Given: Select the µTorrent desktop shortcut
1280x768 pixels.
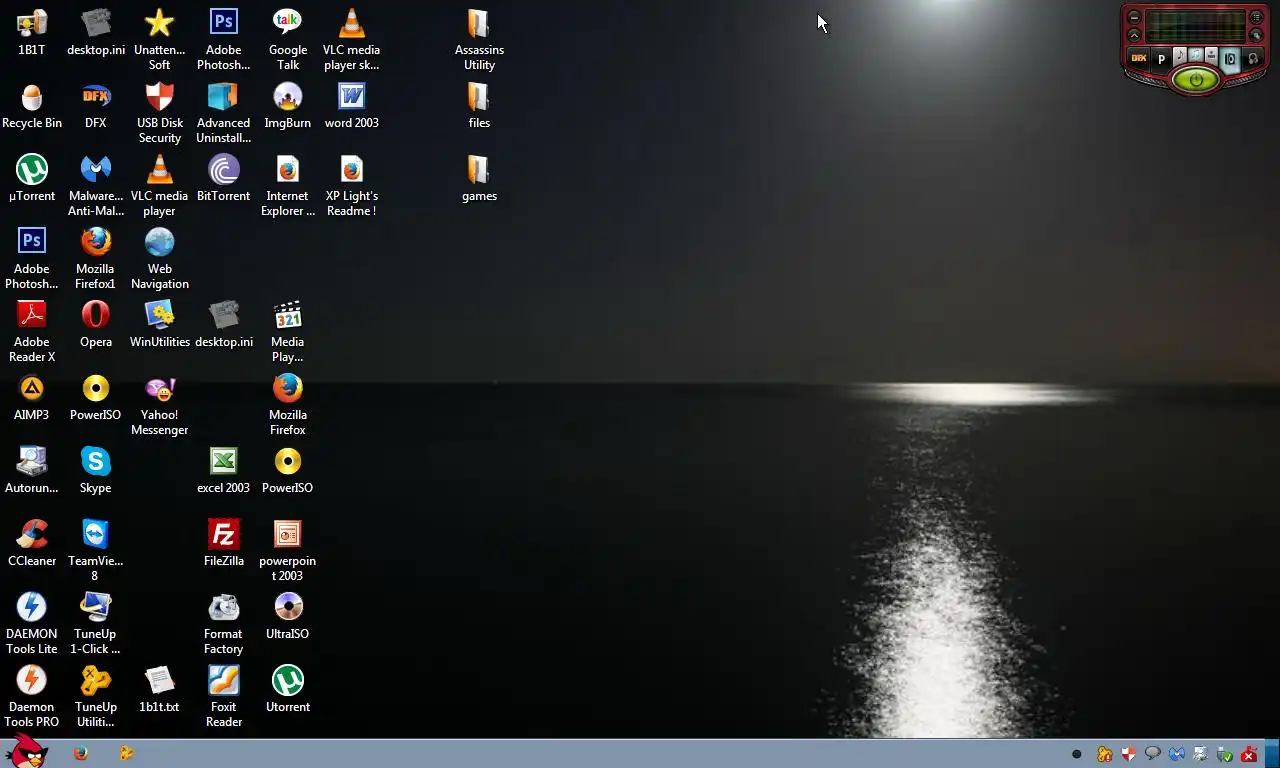Looking at the screenshot, I should coord(32,179).
